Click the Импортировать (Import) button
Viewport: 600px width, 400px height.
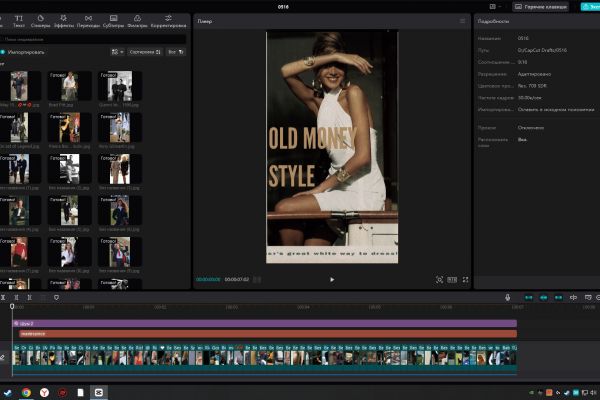[x=25, y=51]
